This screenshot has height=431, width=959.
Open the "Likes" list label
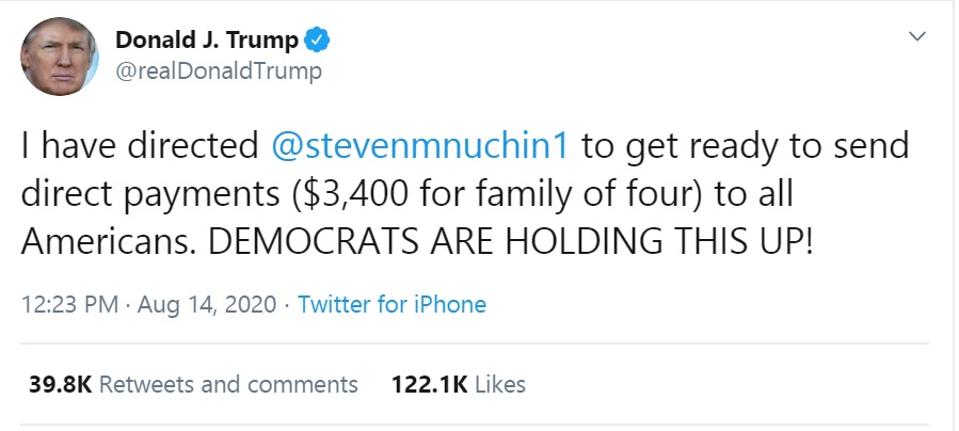click(x=500, y=384)
